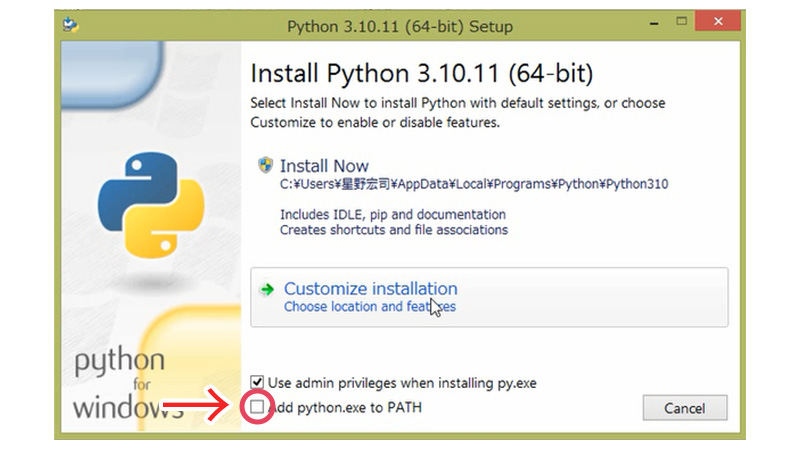Click the green arrow next to Customize installation

(267, 290)
